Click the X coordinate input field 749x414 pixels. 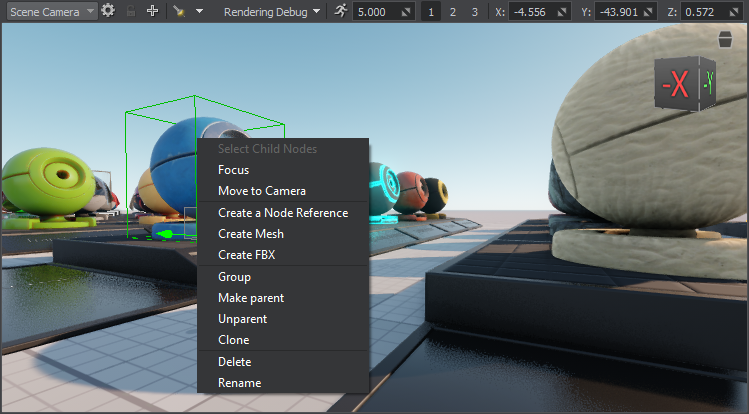(x=541, y=11)
